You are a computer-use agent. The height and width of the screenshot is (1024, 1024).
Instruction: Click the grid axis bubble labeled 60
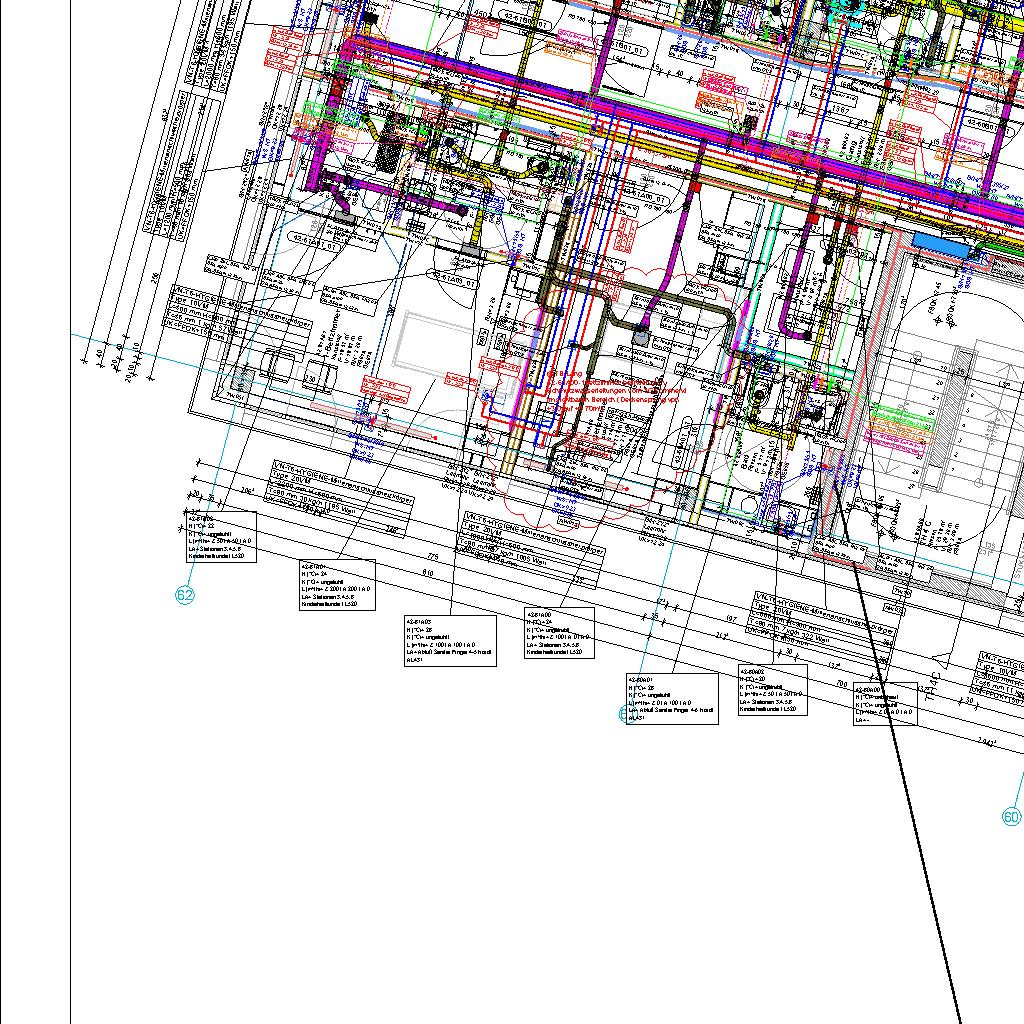click(1011, 817)
